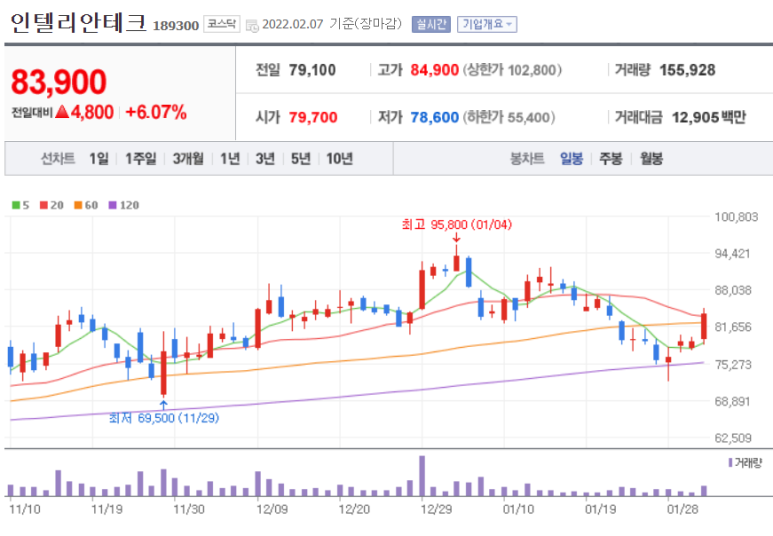Click the red 20-day moving average swatch
The height and width of the screenshot is (536, 773).
click(44, 205)
